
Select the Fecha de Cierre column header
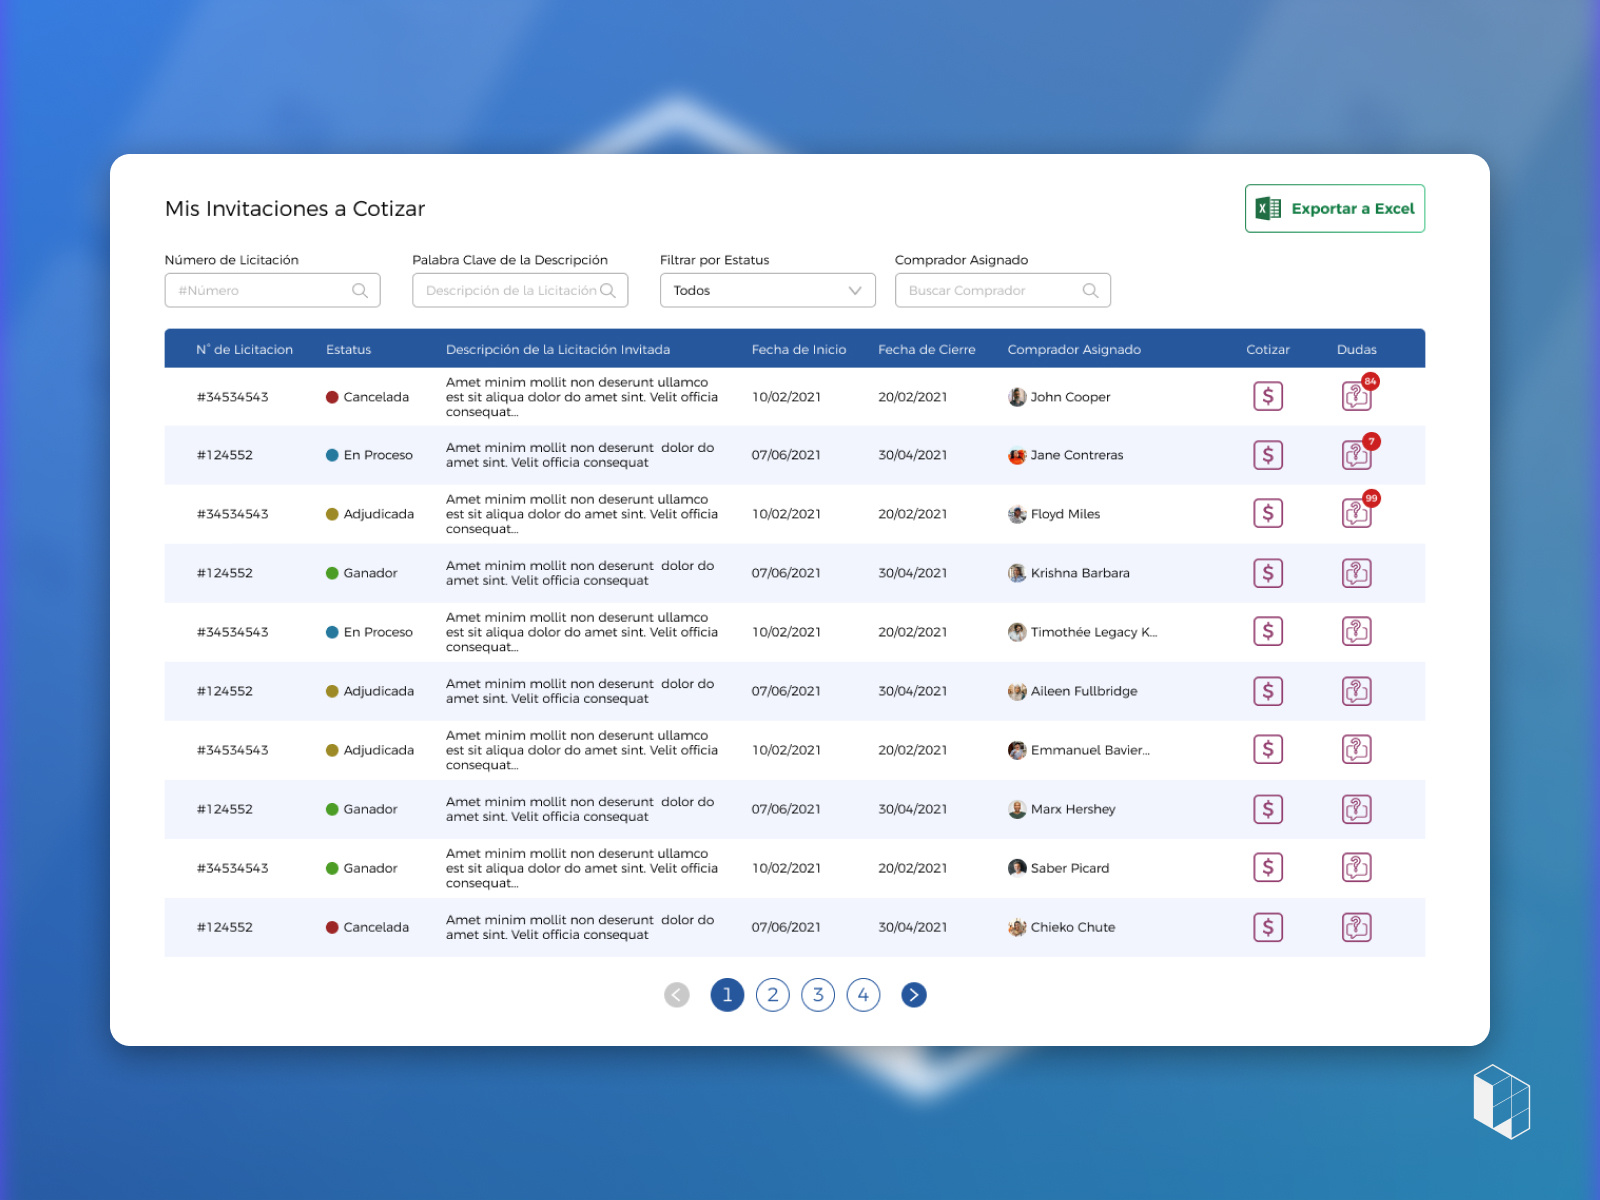[926, 349]
